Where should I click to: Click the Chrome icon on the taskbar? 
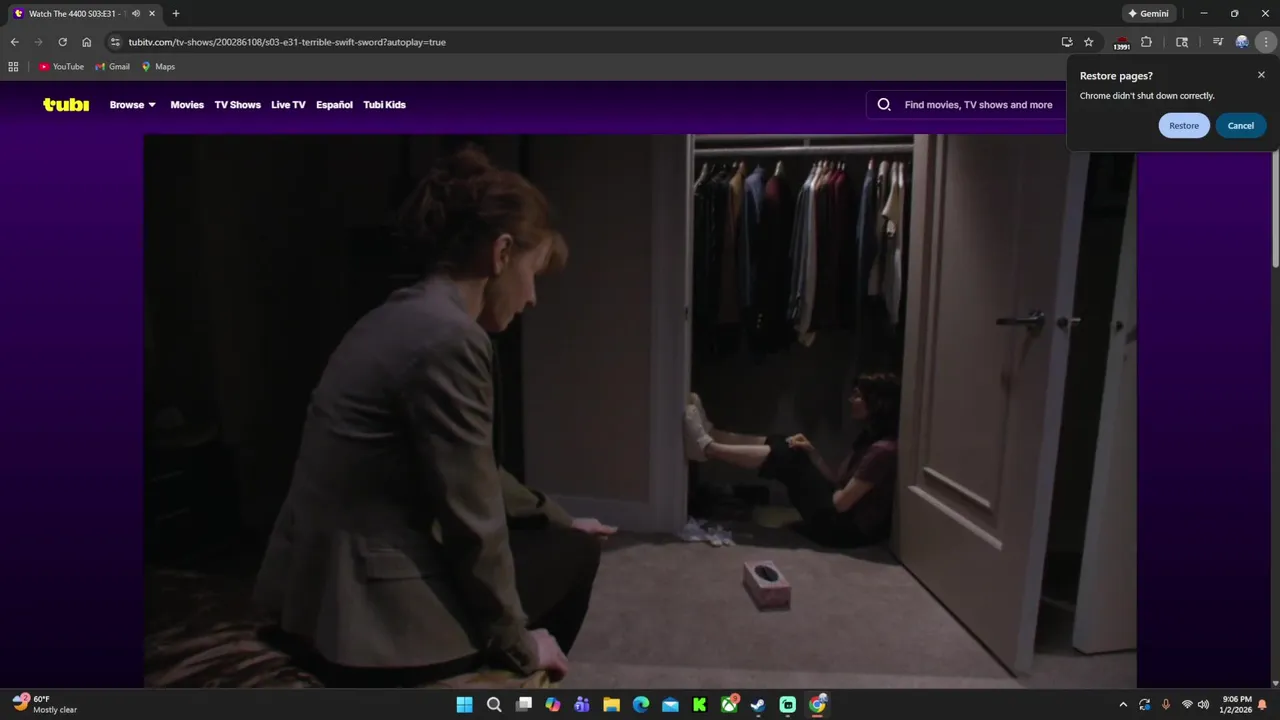(817, 704)
